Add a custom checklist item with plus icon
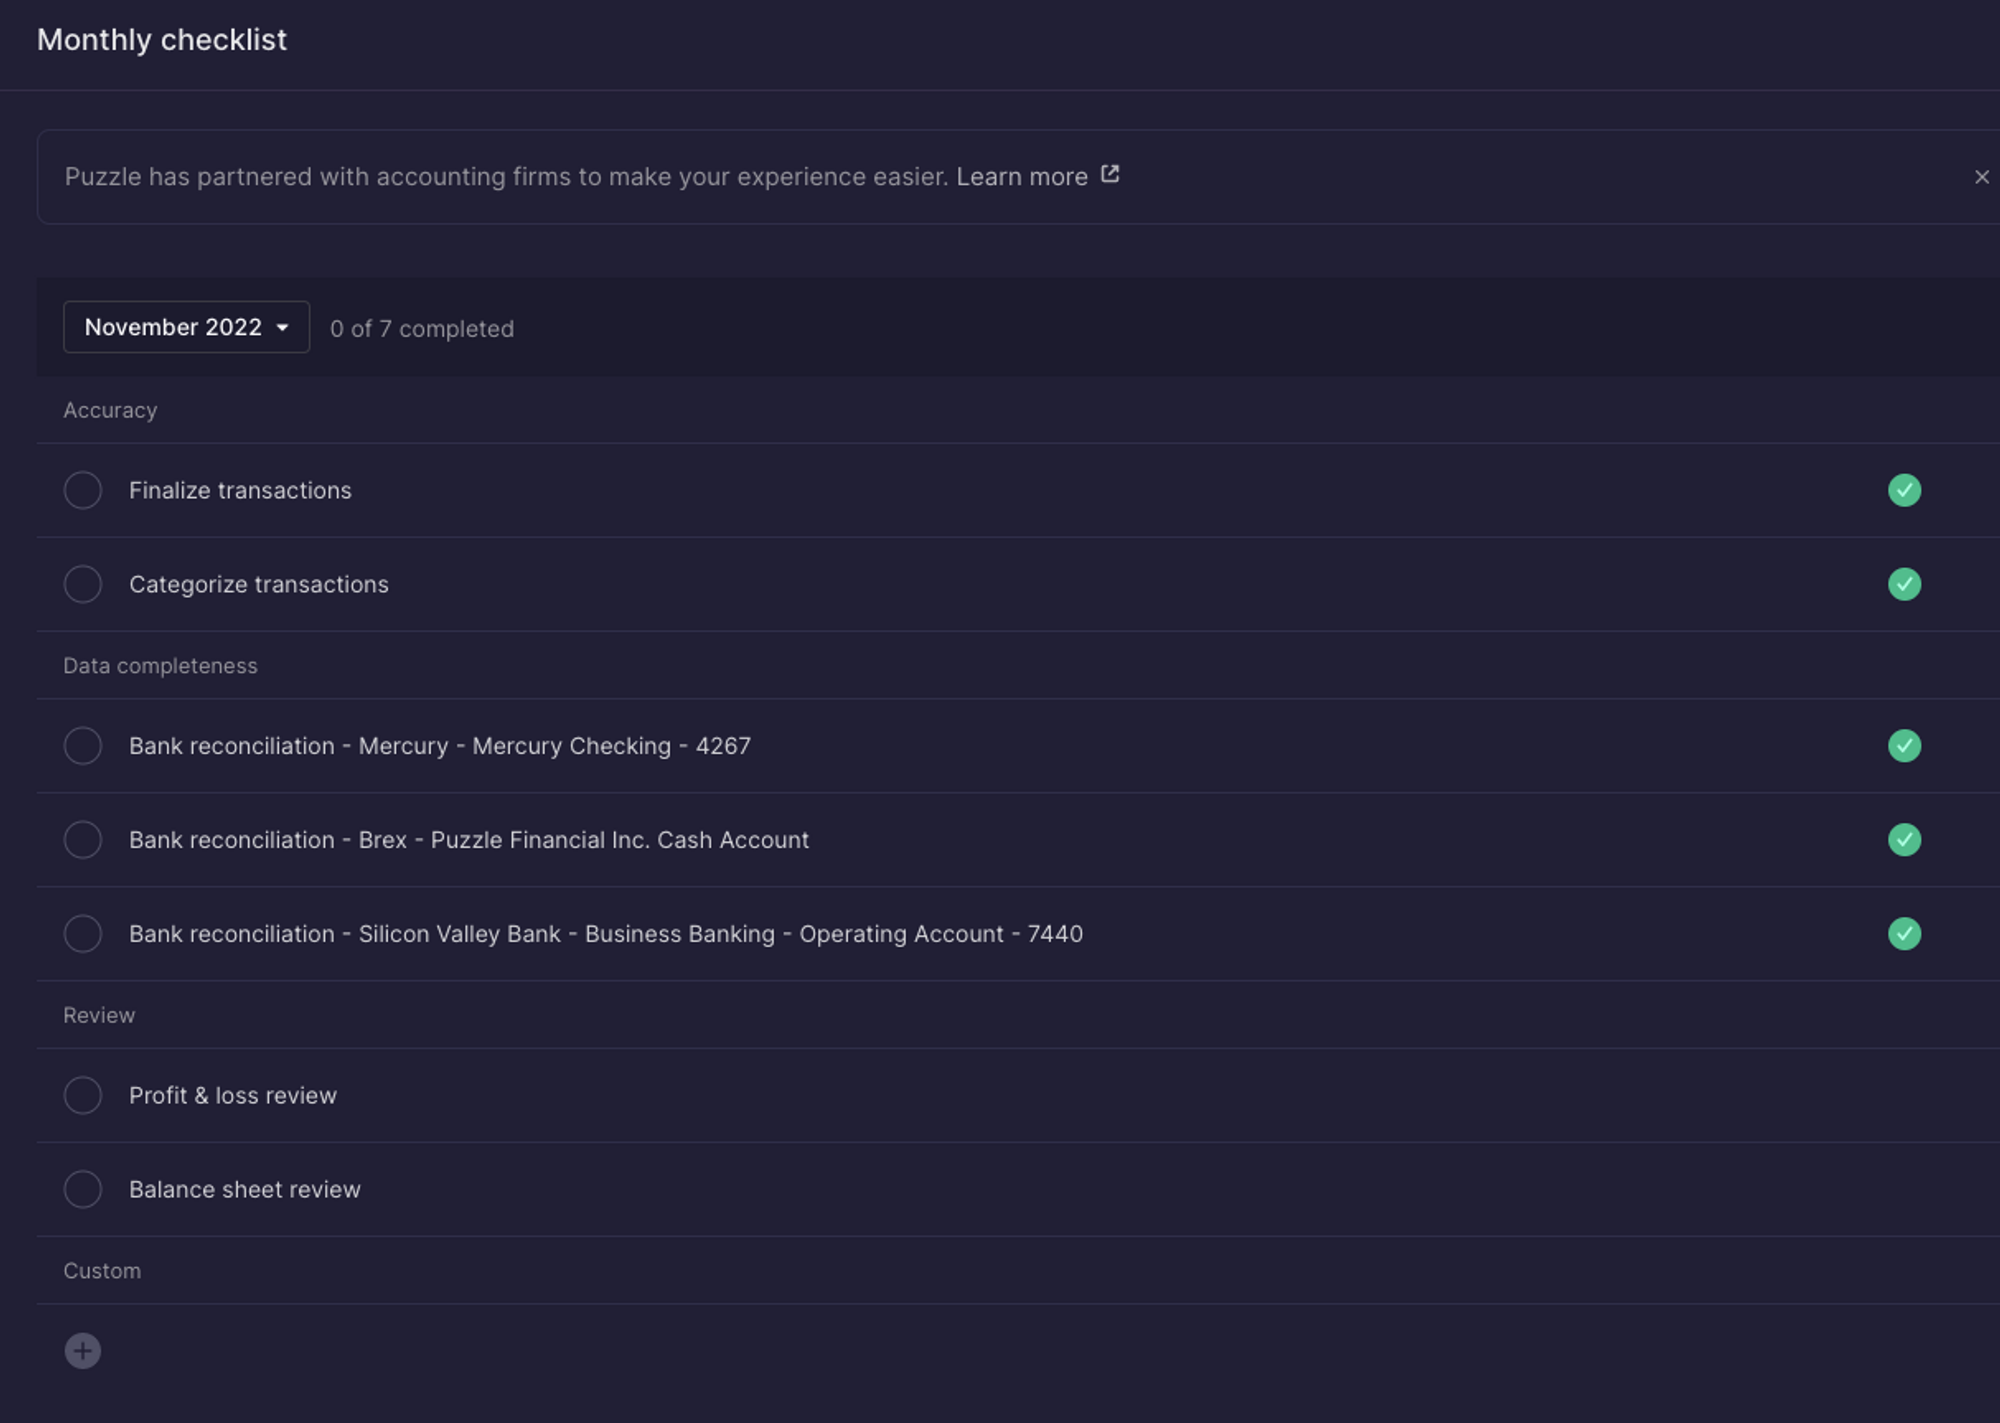 tap(83, 1351)
